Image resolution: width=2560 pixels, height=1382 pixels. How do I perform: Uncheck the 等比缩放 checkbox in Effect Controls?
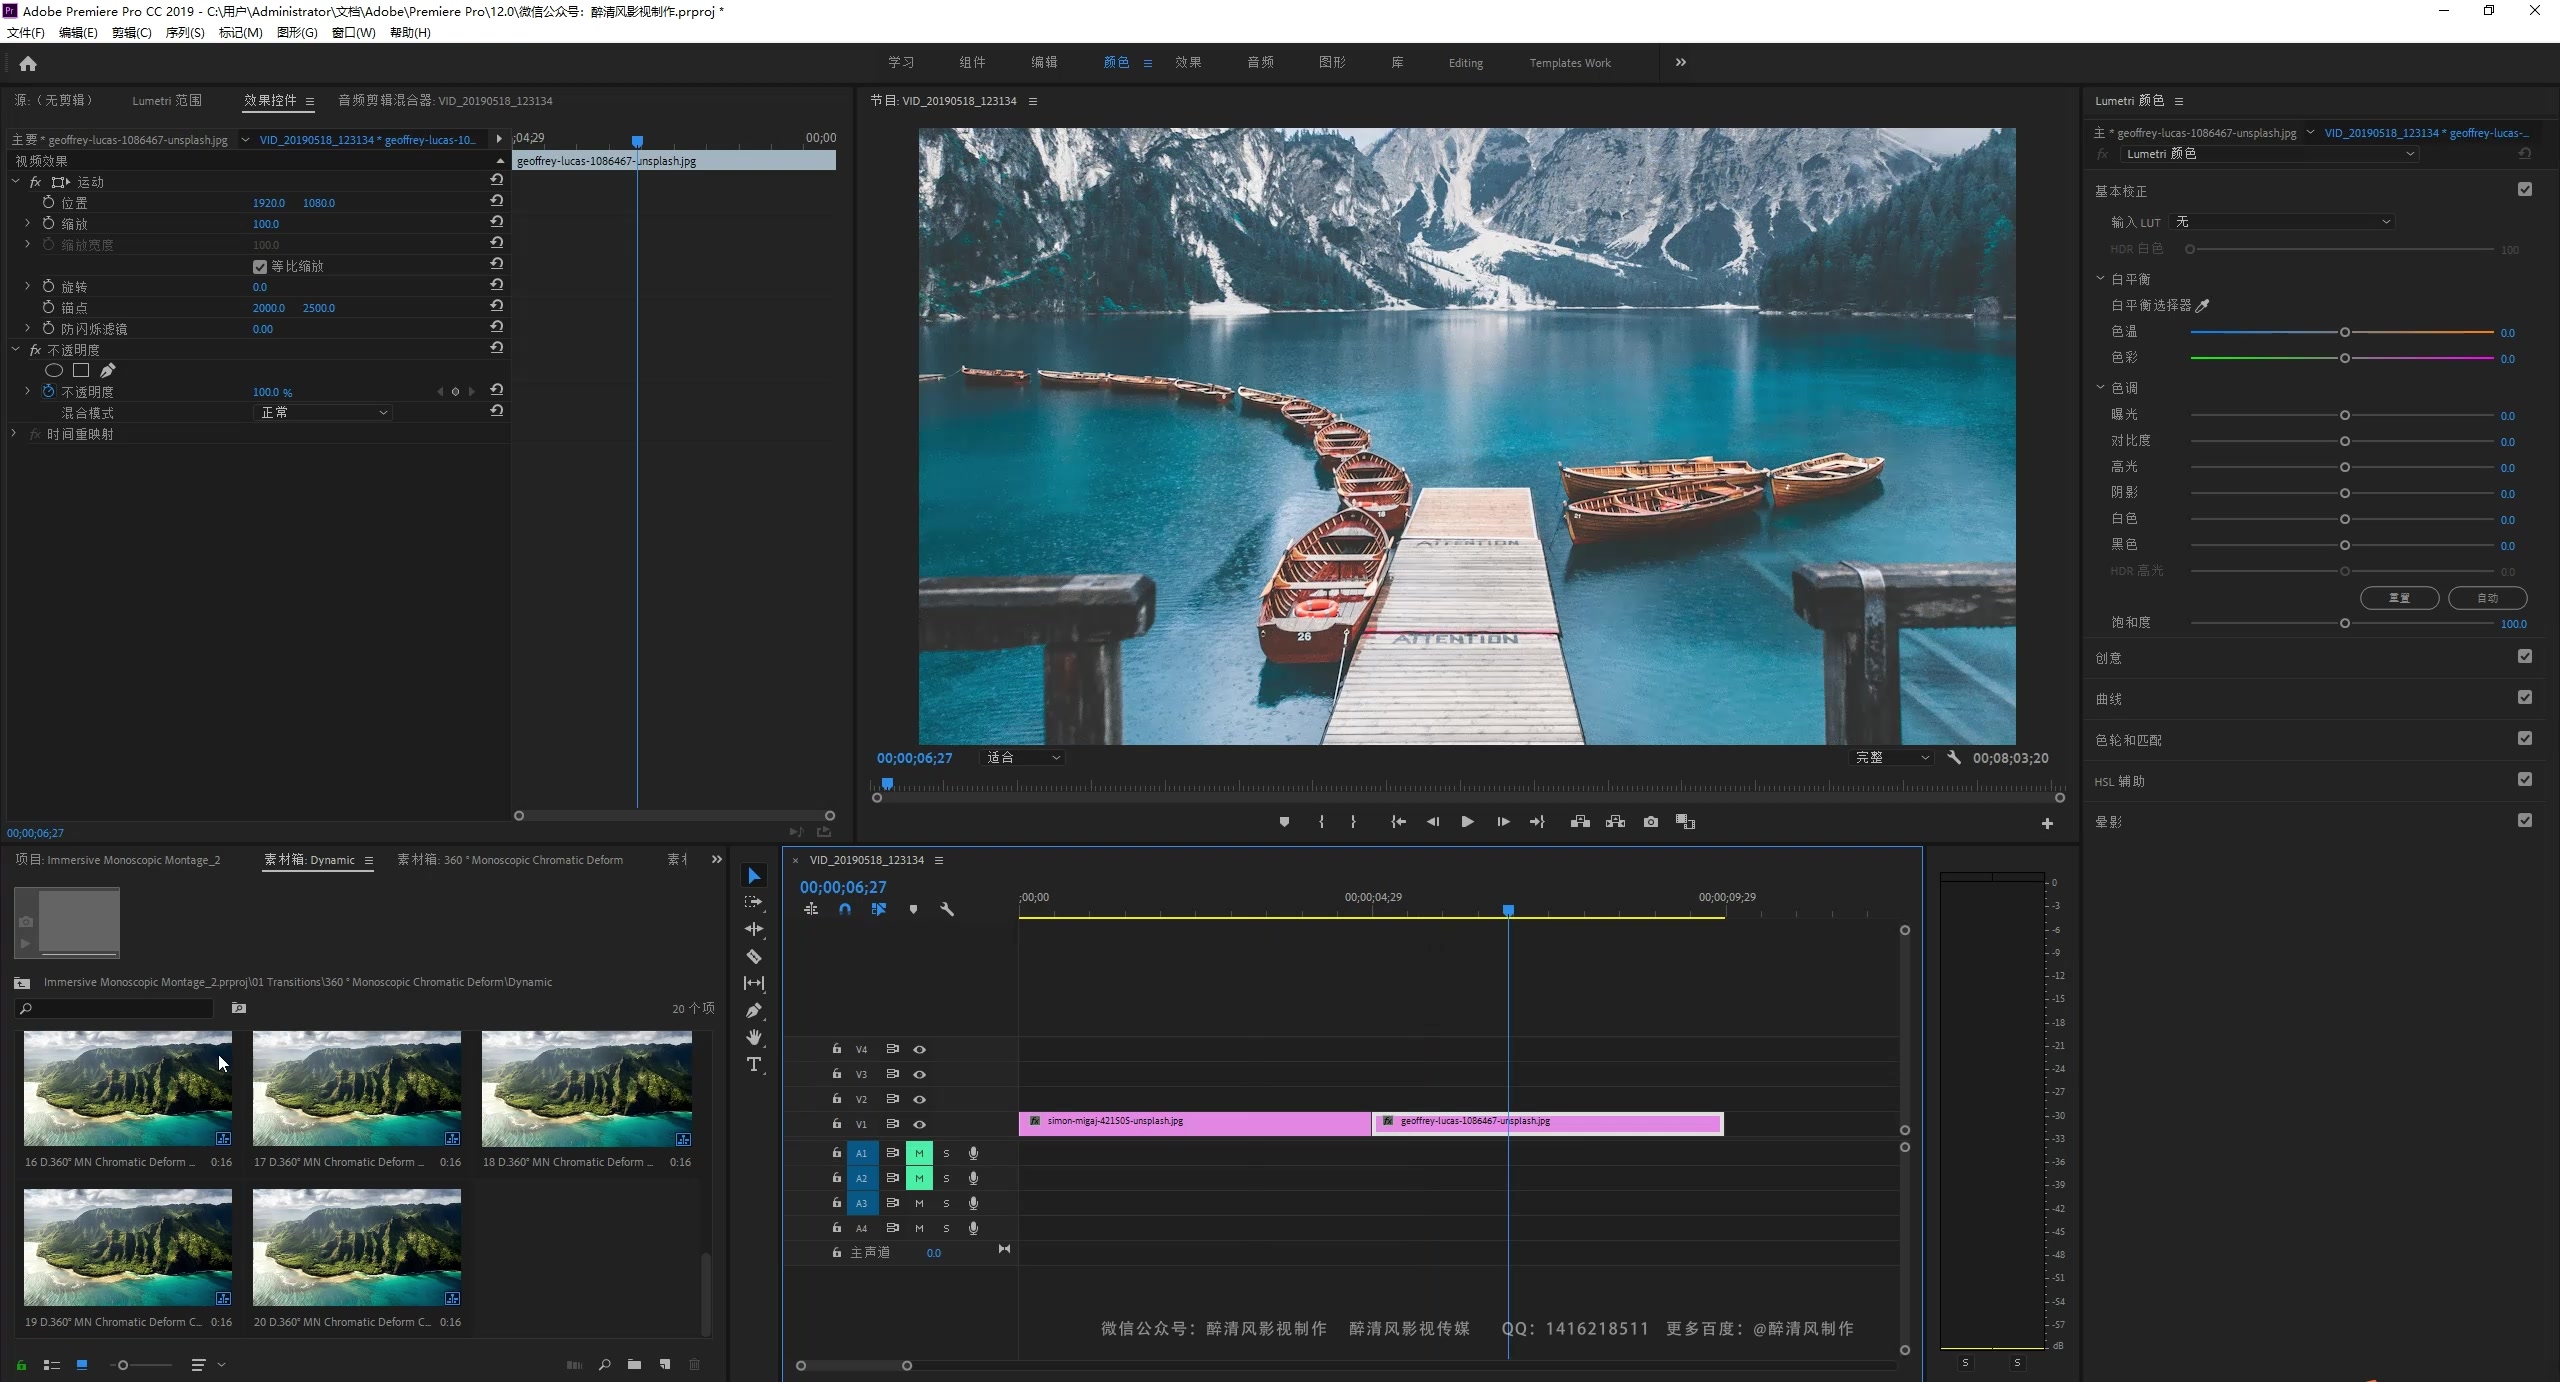tap(258, 265)
